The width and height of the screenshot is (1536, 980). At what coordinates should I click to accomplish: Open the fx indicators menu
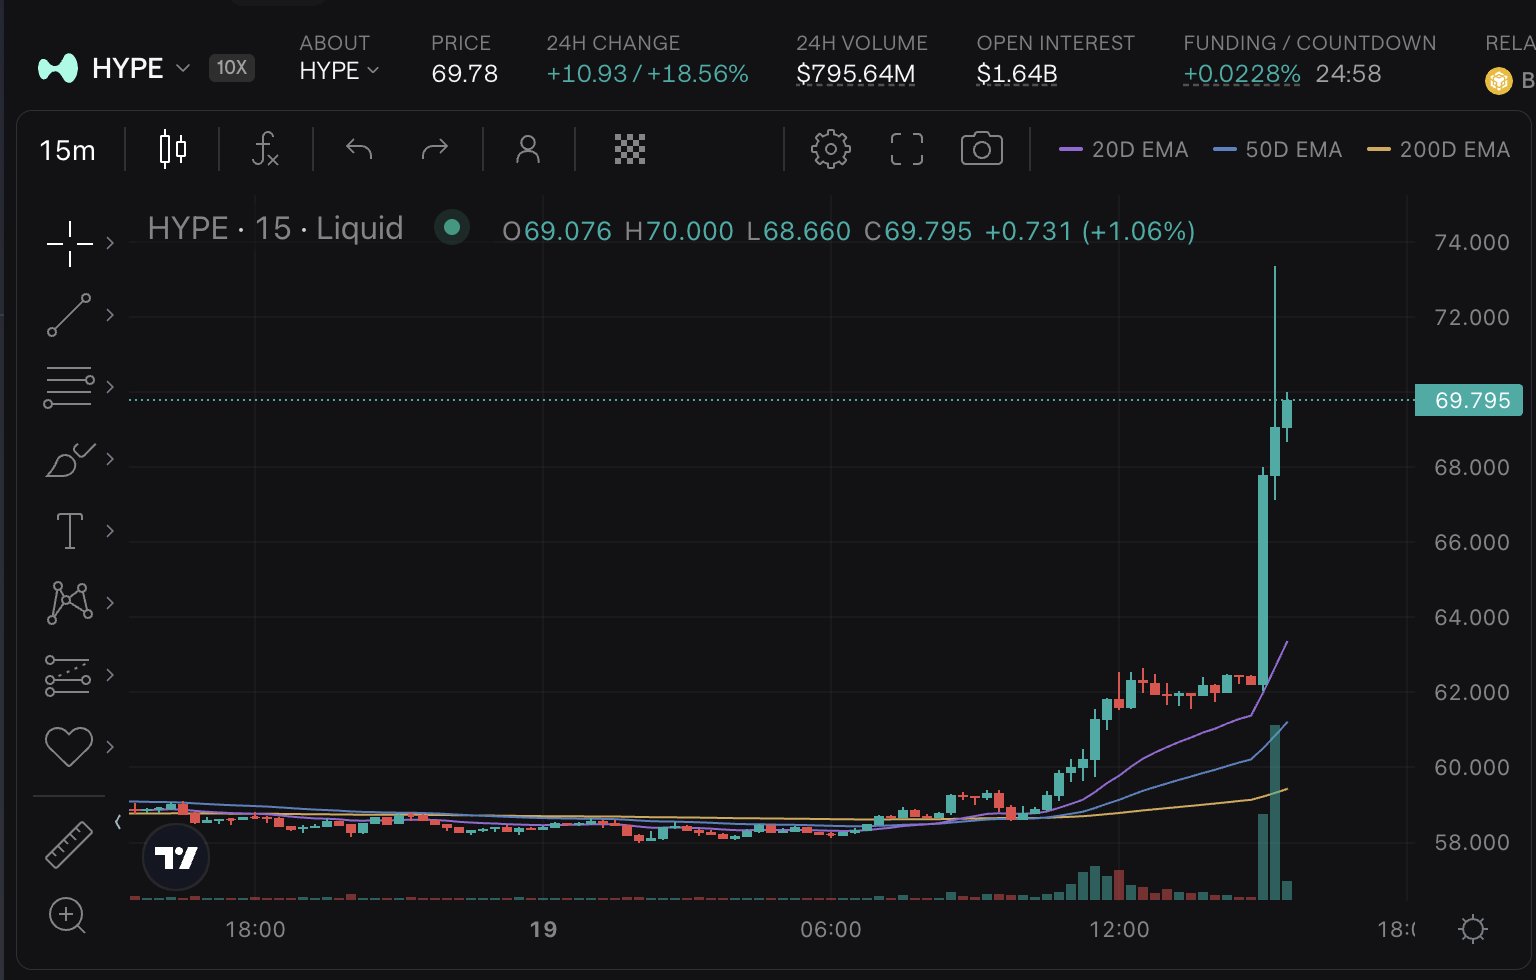[265, 150]
